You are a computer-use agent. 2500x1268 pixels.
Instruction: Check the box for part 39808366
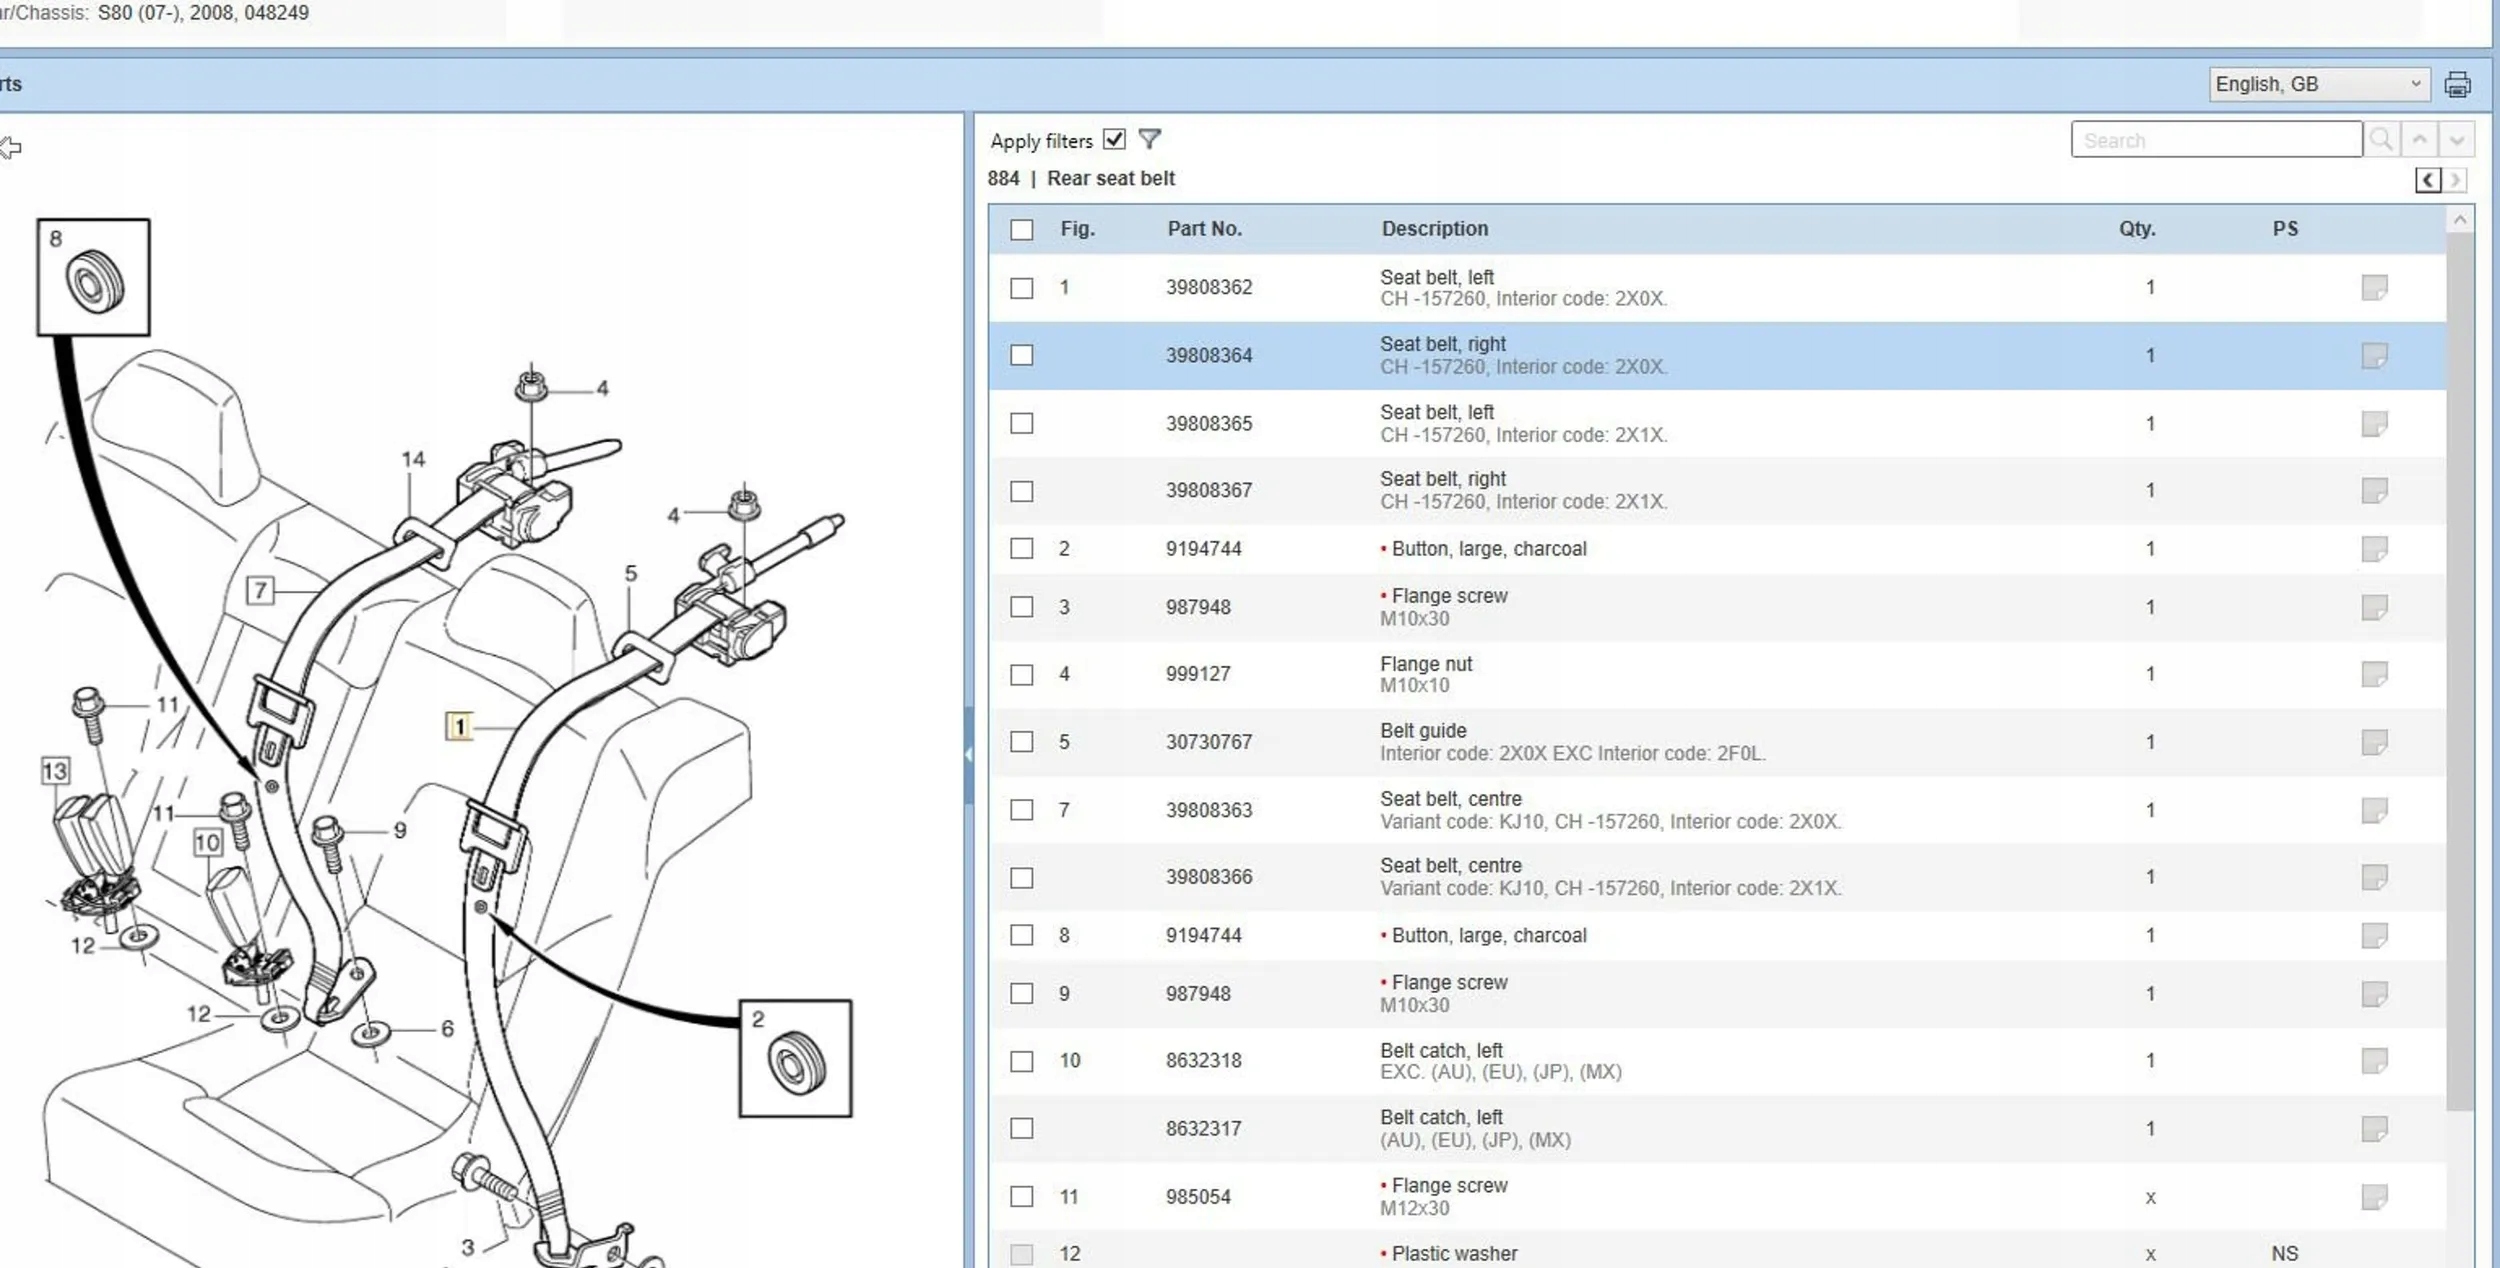pos(1021,878)
